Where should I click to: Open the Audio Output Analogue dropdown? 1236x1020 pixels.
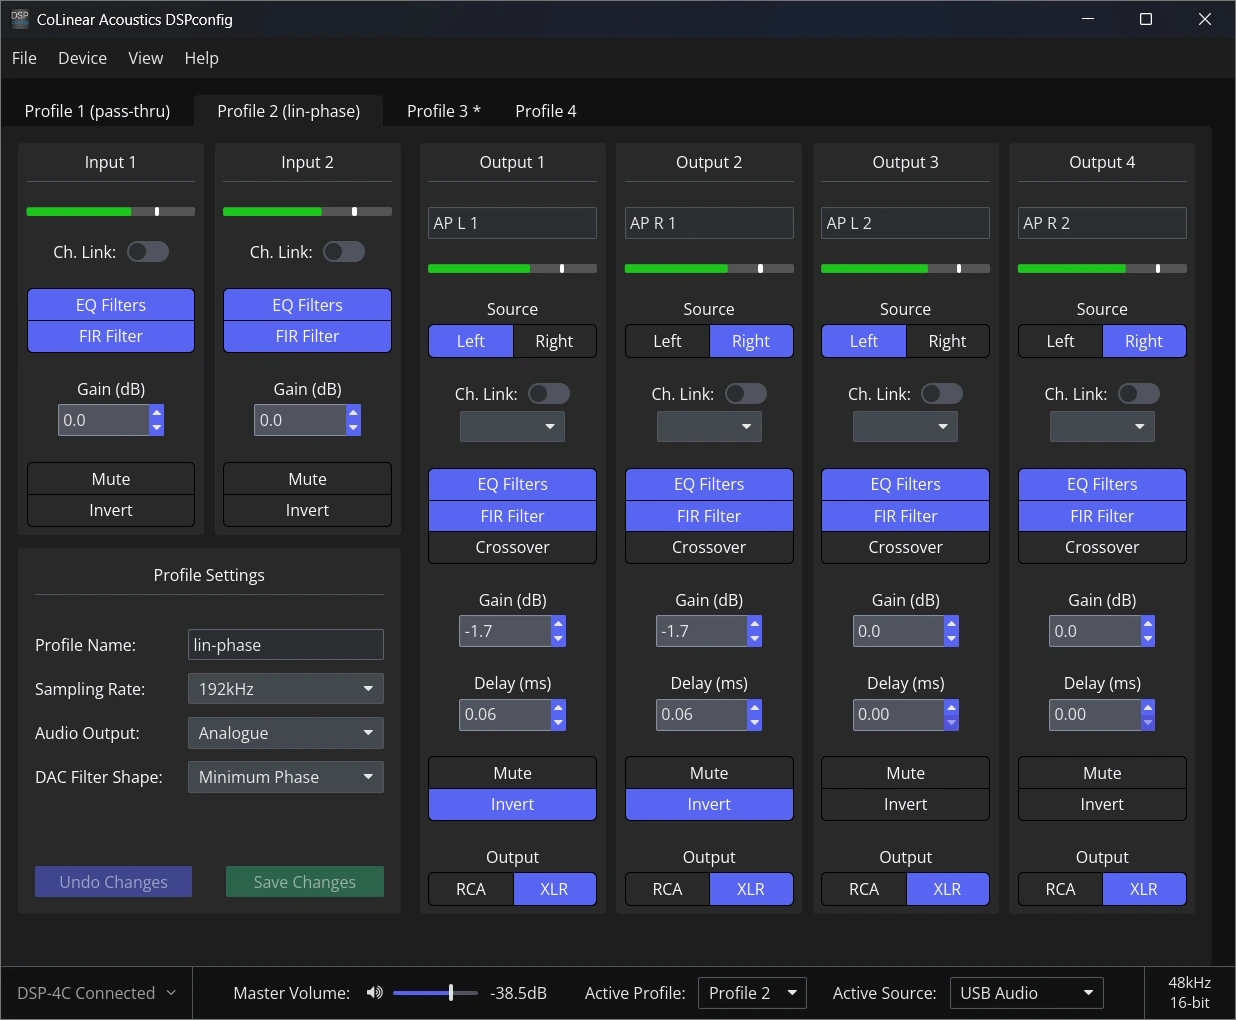point(286,733)
